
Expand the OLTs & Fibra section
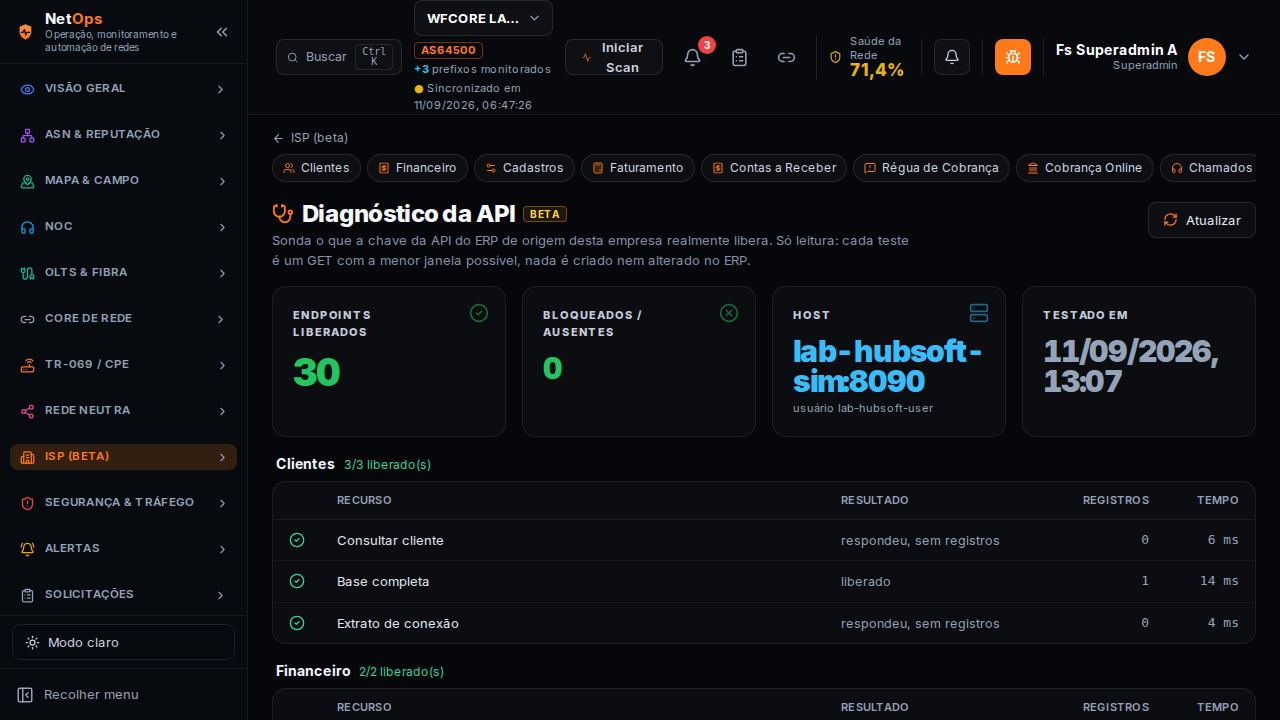tap(123, 273)
